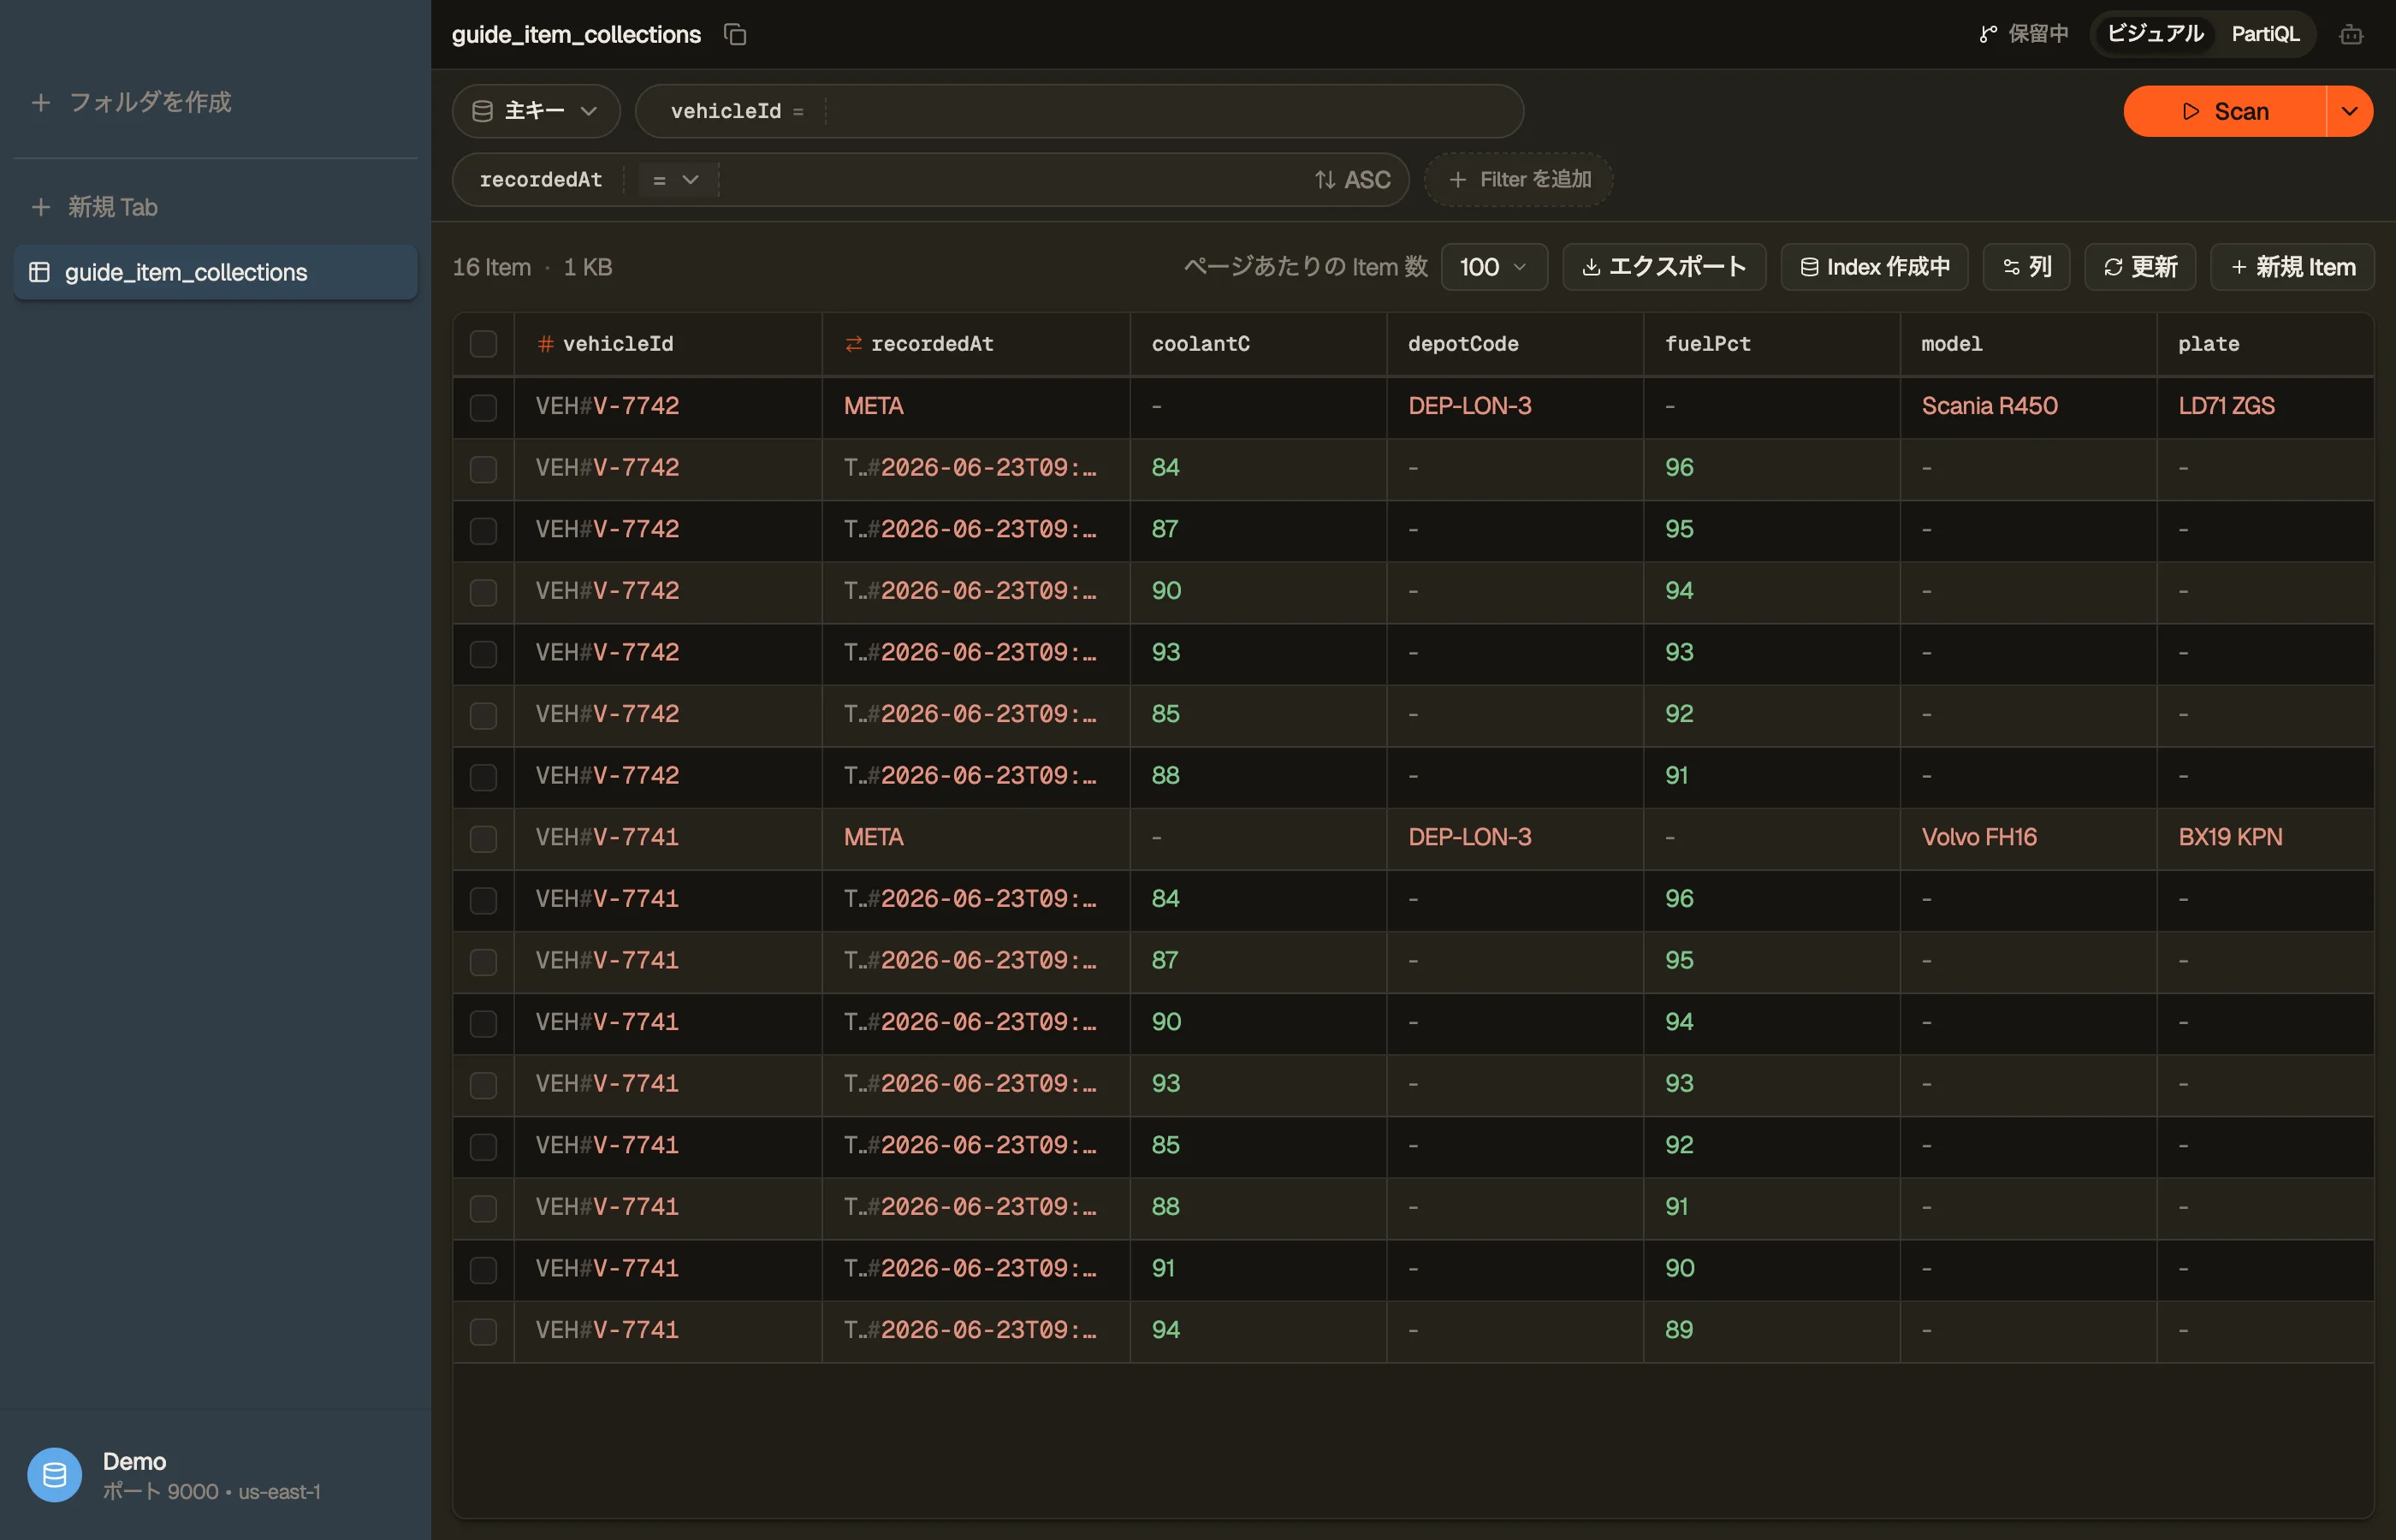2396x1540 pixels.
Task: Open the items per page 100 dropdown
Action: point(1494,267)
